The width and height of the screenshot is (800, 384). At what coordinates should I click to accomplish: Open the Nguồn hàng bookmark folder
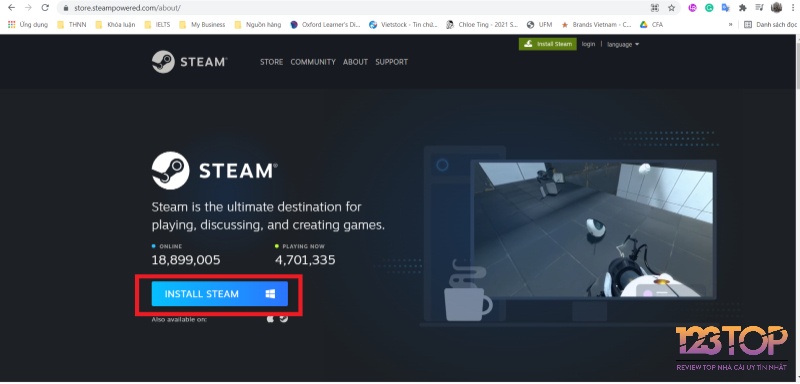click(x=258, y=24)
